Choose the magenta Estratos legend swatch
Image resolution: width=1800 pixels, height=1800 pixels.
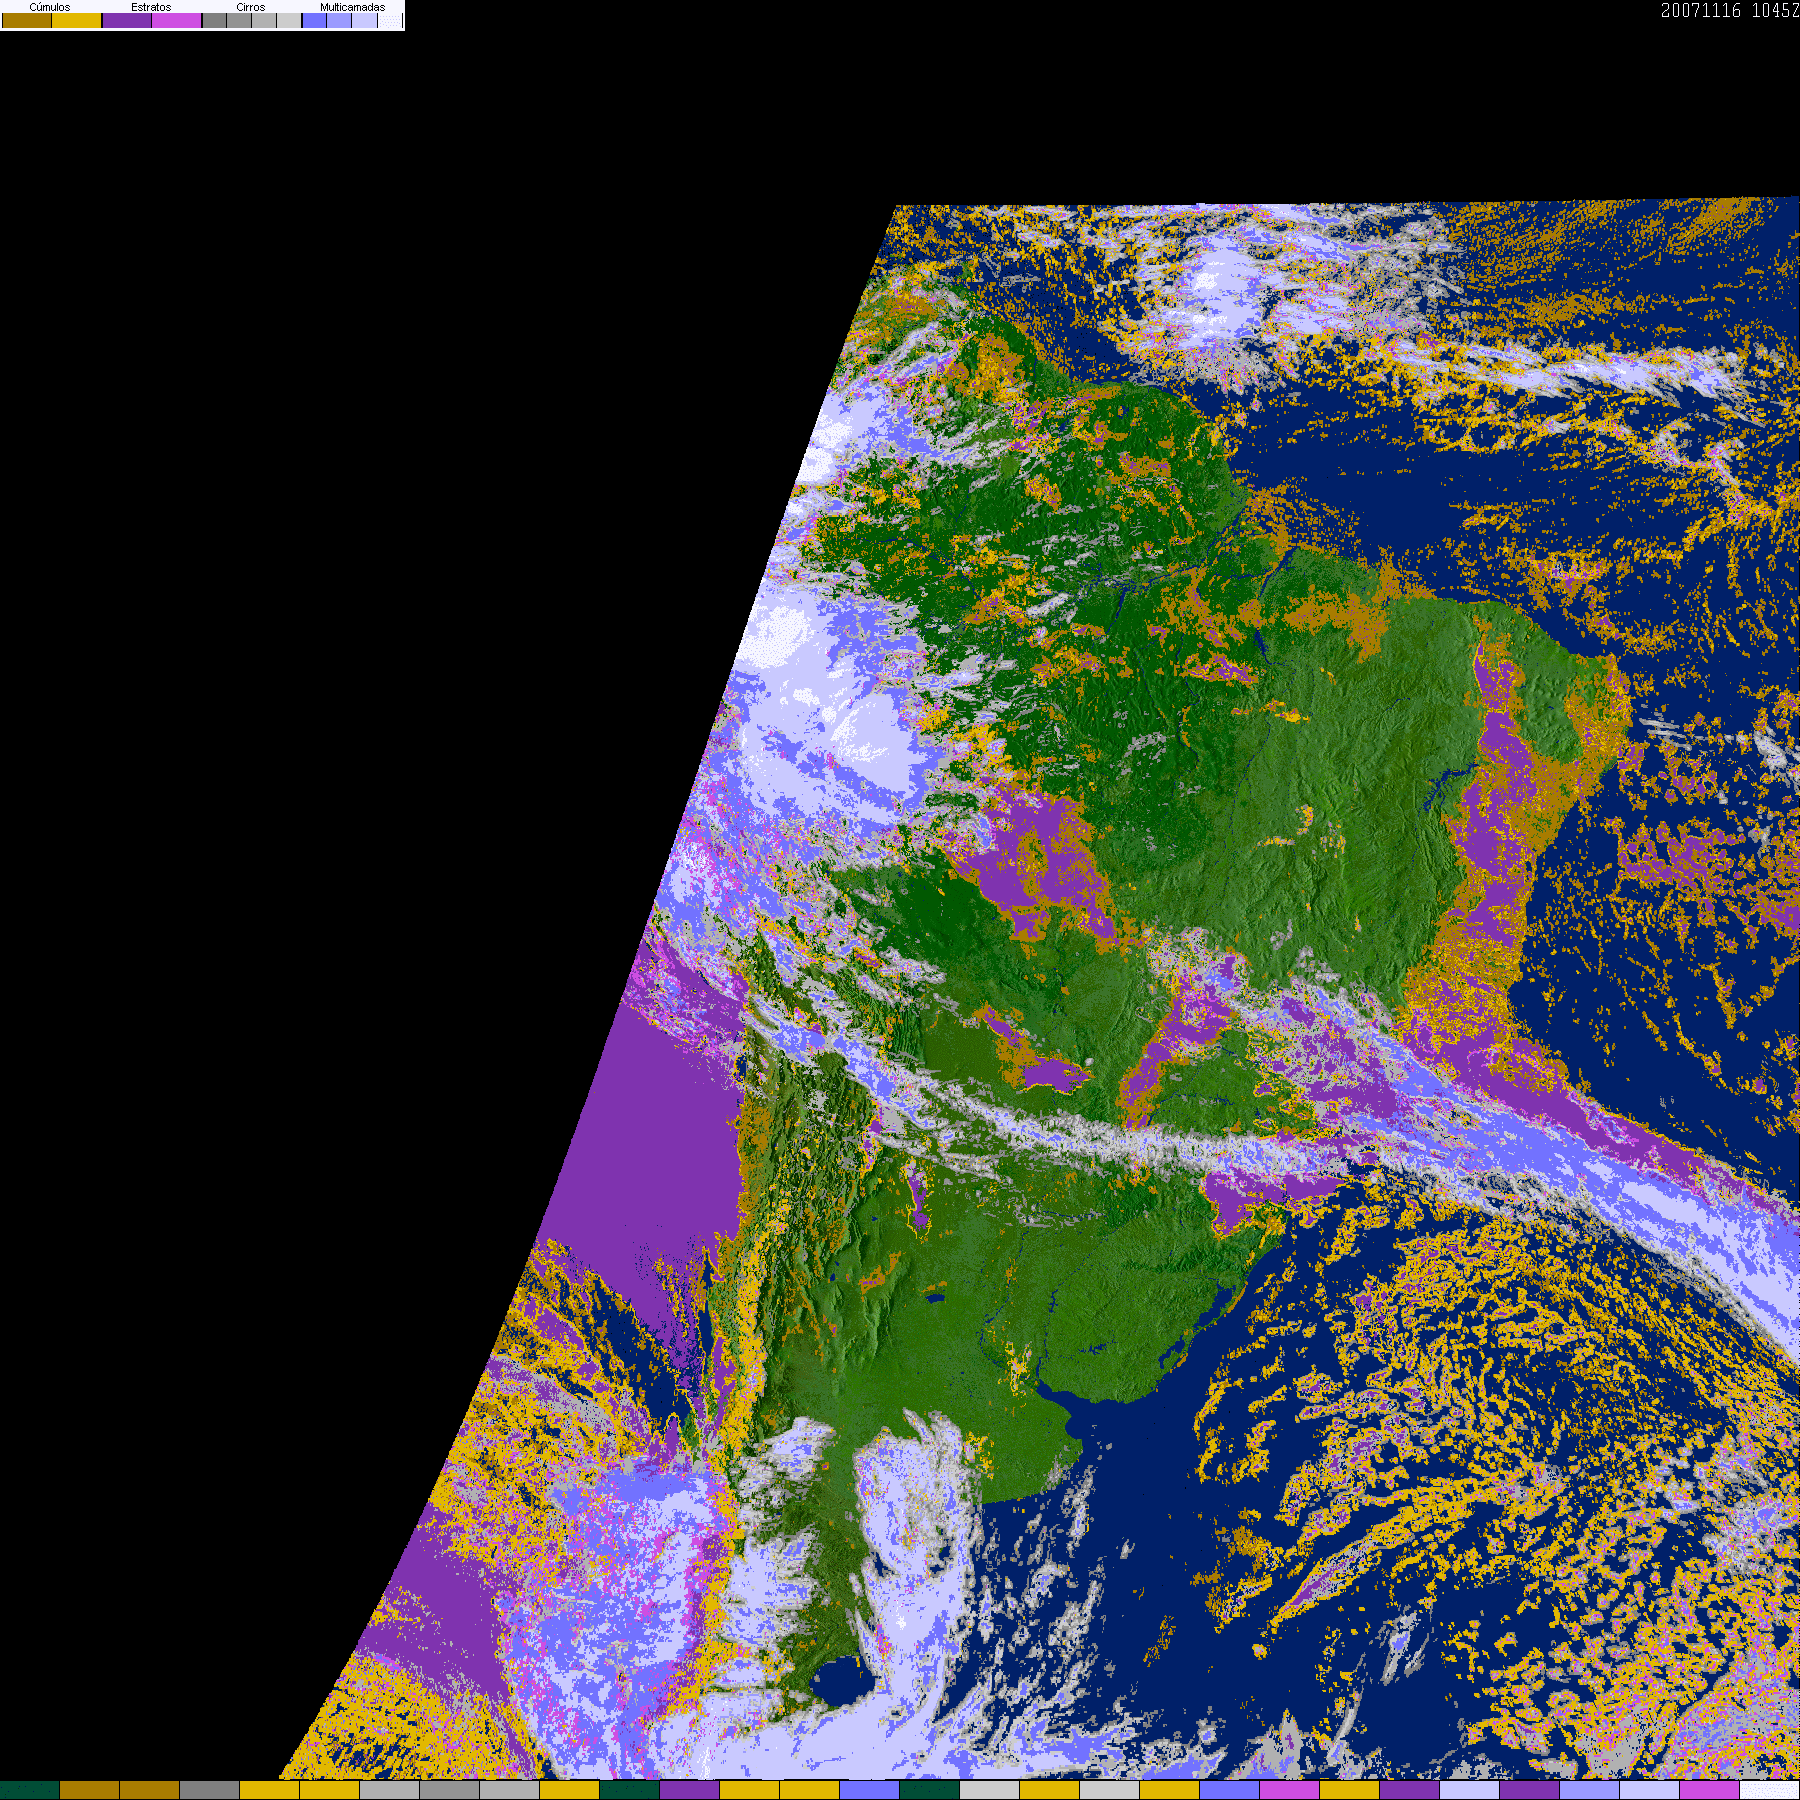(x=177, y=21)
